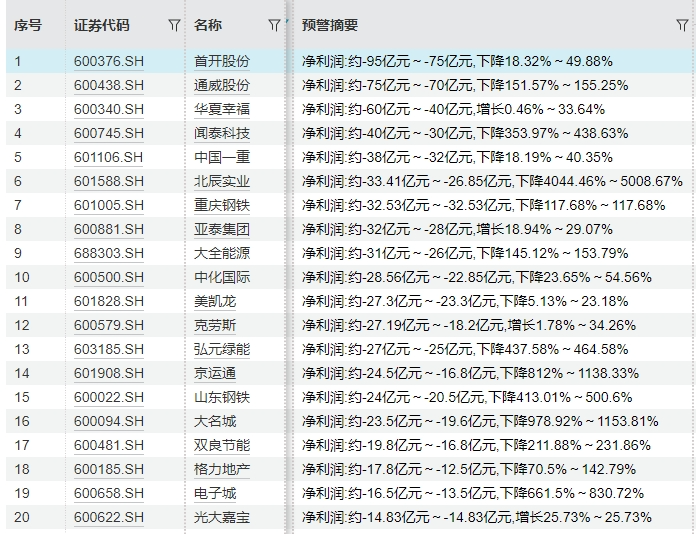The width and height of the screenshot is (696, 534).
Task: Open the filter icon in 证券代码 column
Action: (x=175, y=25)
